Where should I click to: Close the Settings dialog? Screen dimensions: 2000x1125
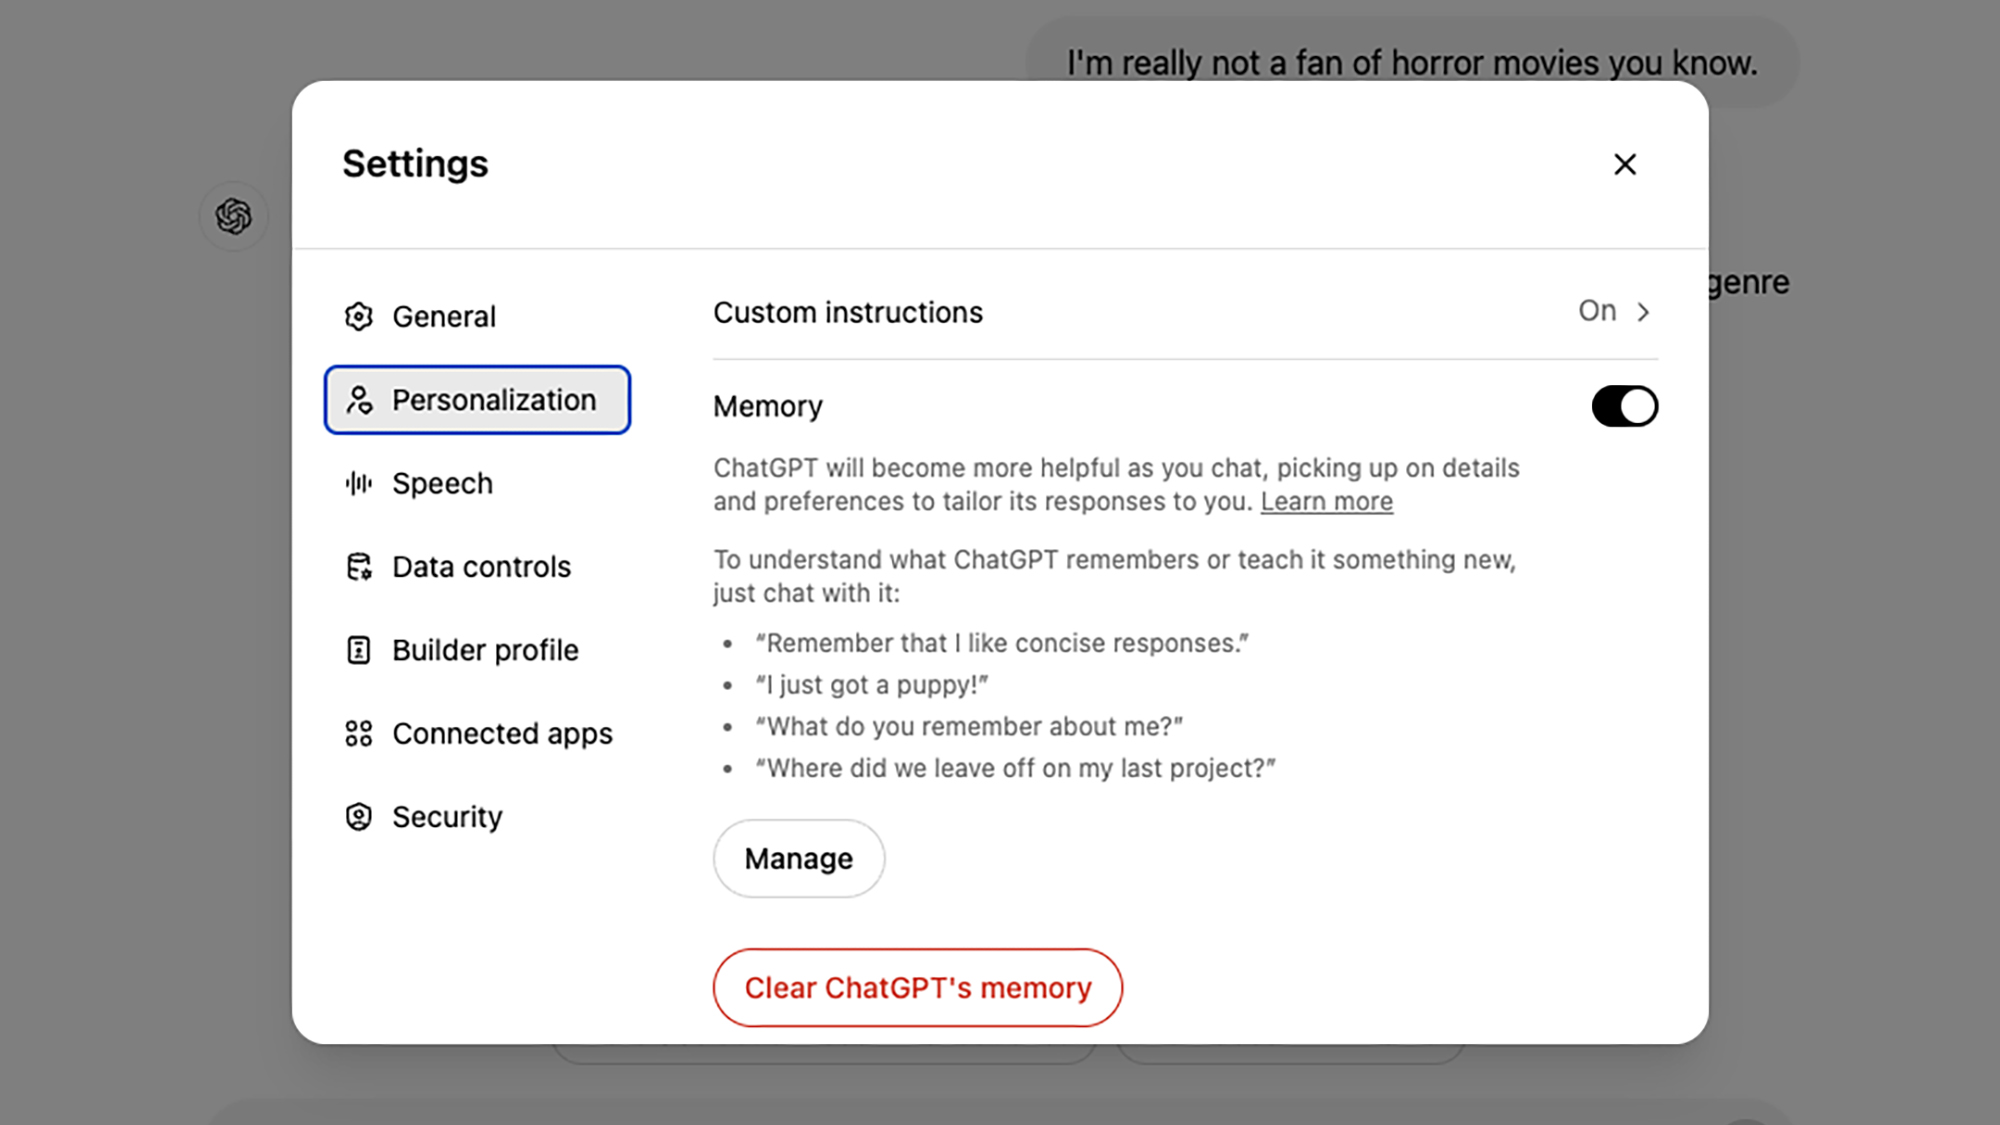(x=1625, y=164)
